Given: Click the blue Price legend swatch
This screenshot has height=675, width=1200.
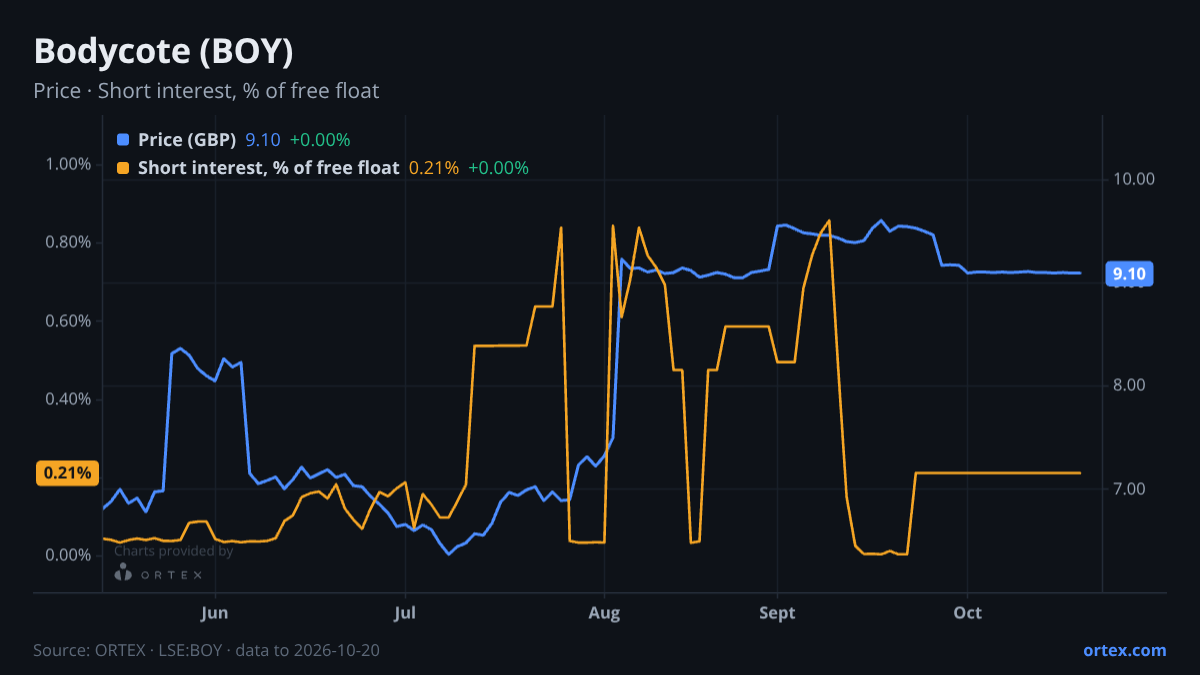Looking at the screenshot, I should pos(123,140).
